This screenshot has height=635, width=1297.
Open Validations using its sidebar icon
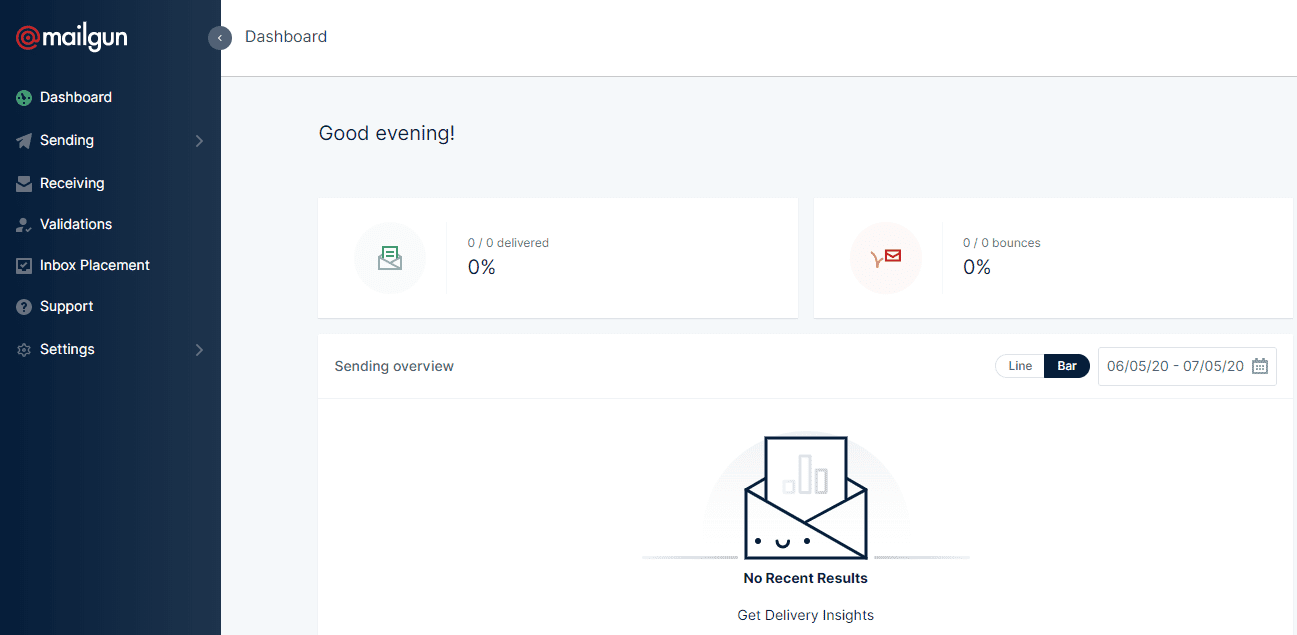coord(22,224)
